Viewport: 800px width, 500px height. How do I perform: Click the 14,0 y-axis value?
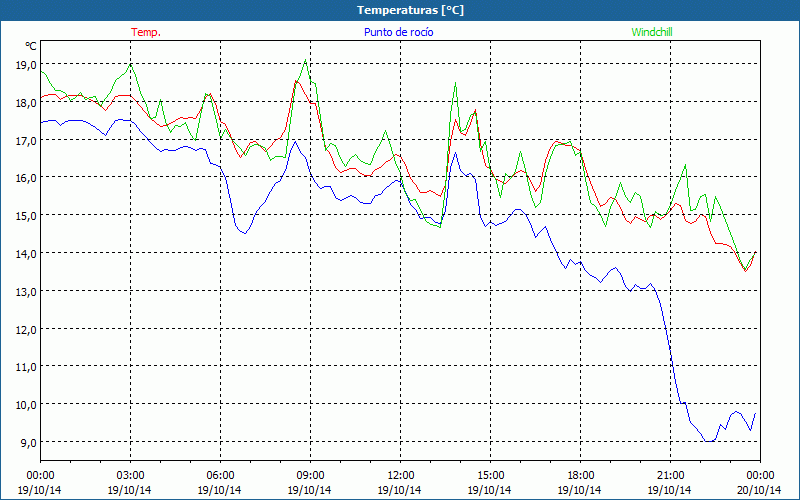[x=27, y=254]
